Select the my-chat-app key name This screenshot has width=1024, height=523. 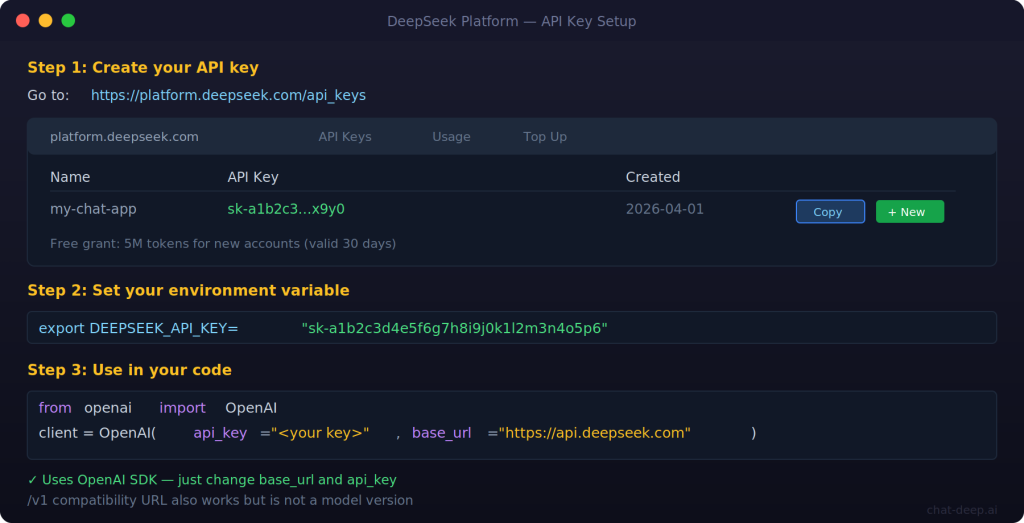[x=93, y=210]
